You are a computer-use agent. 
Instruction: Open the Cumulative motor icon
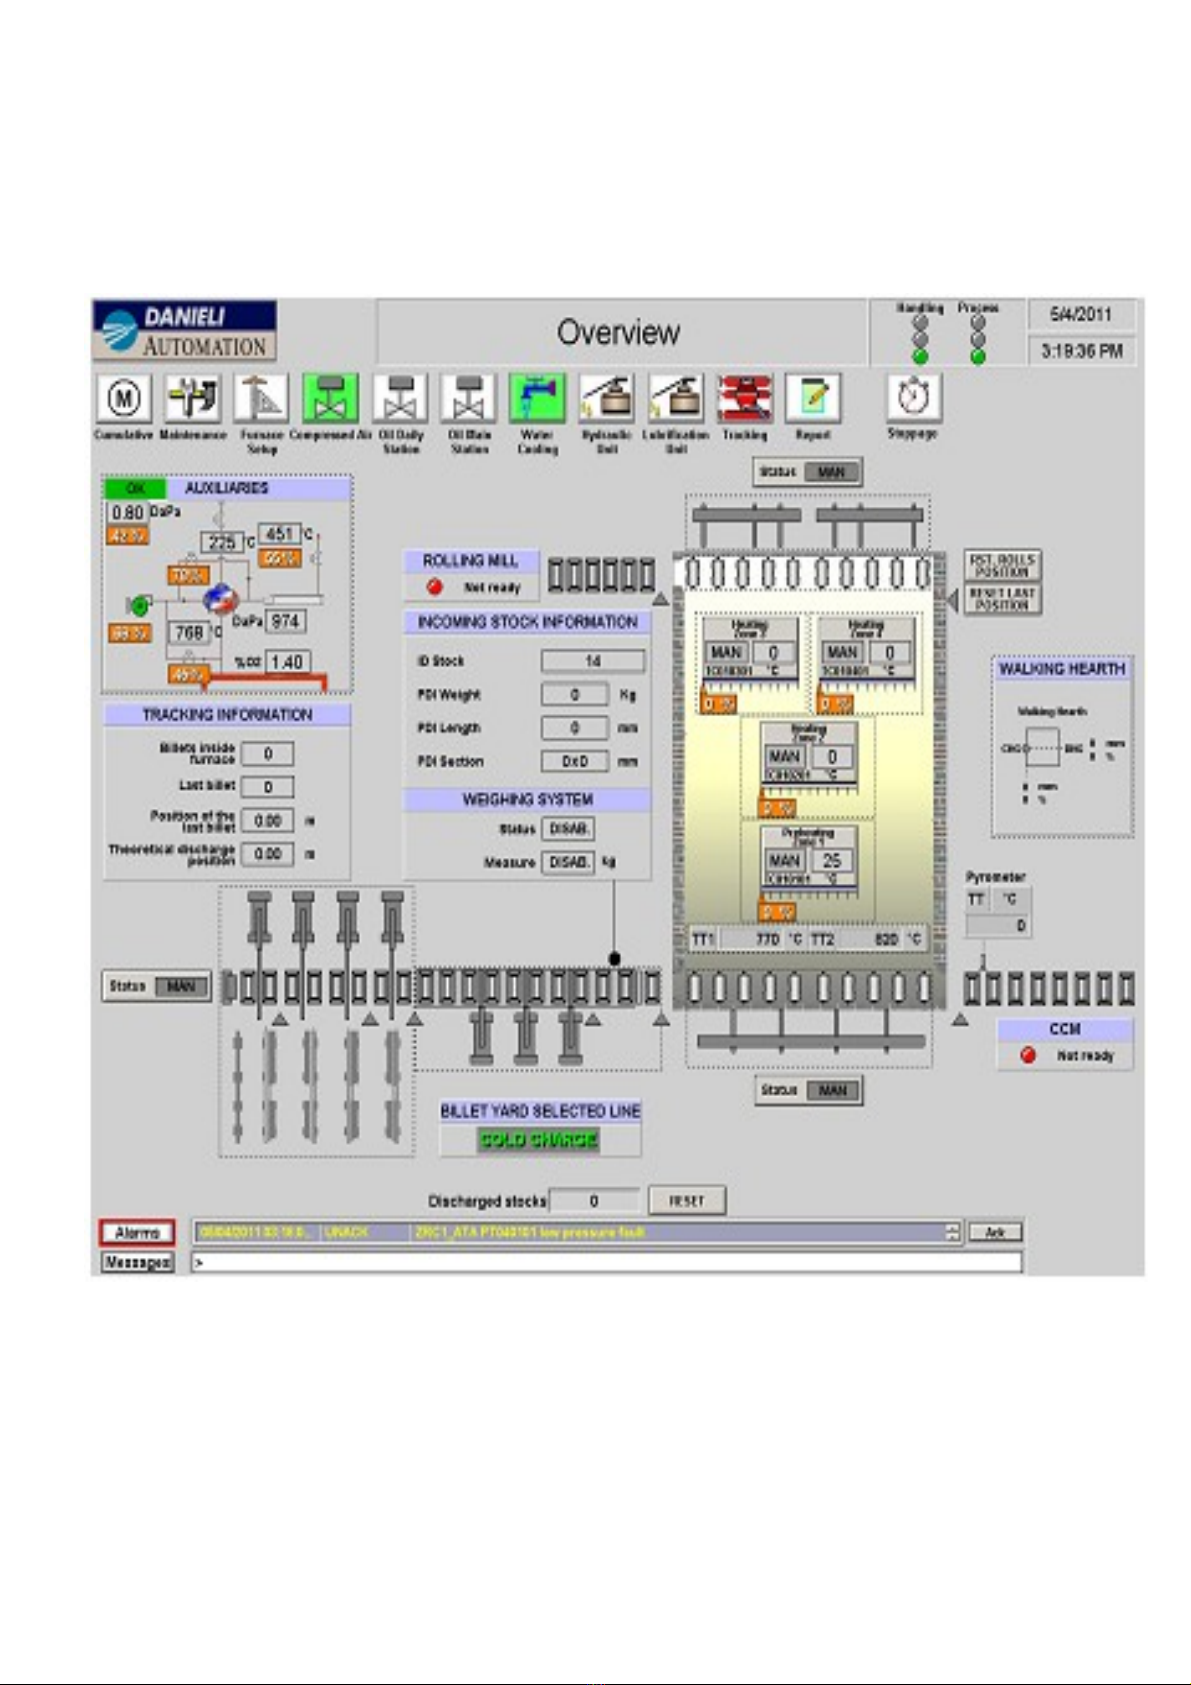click(124, 398)
